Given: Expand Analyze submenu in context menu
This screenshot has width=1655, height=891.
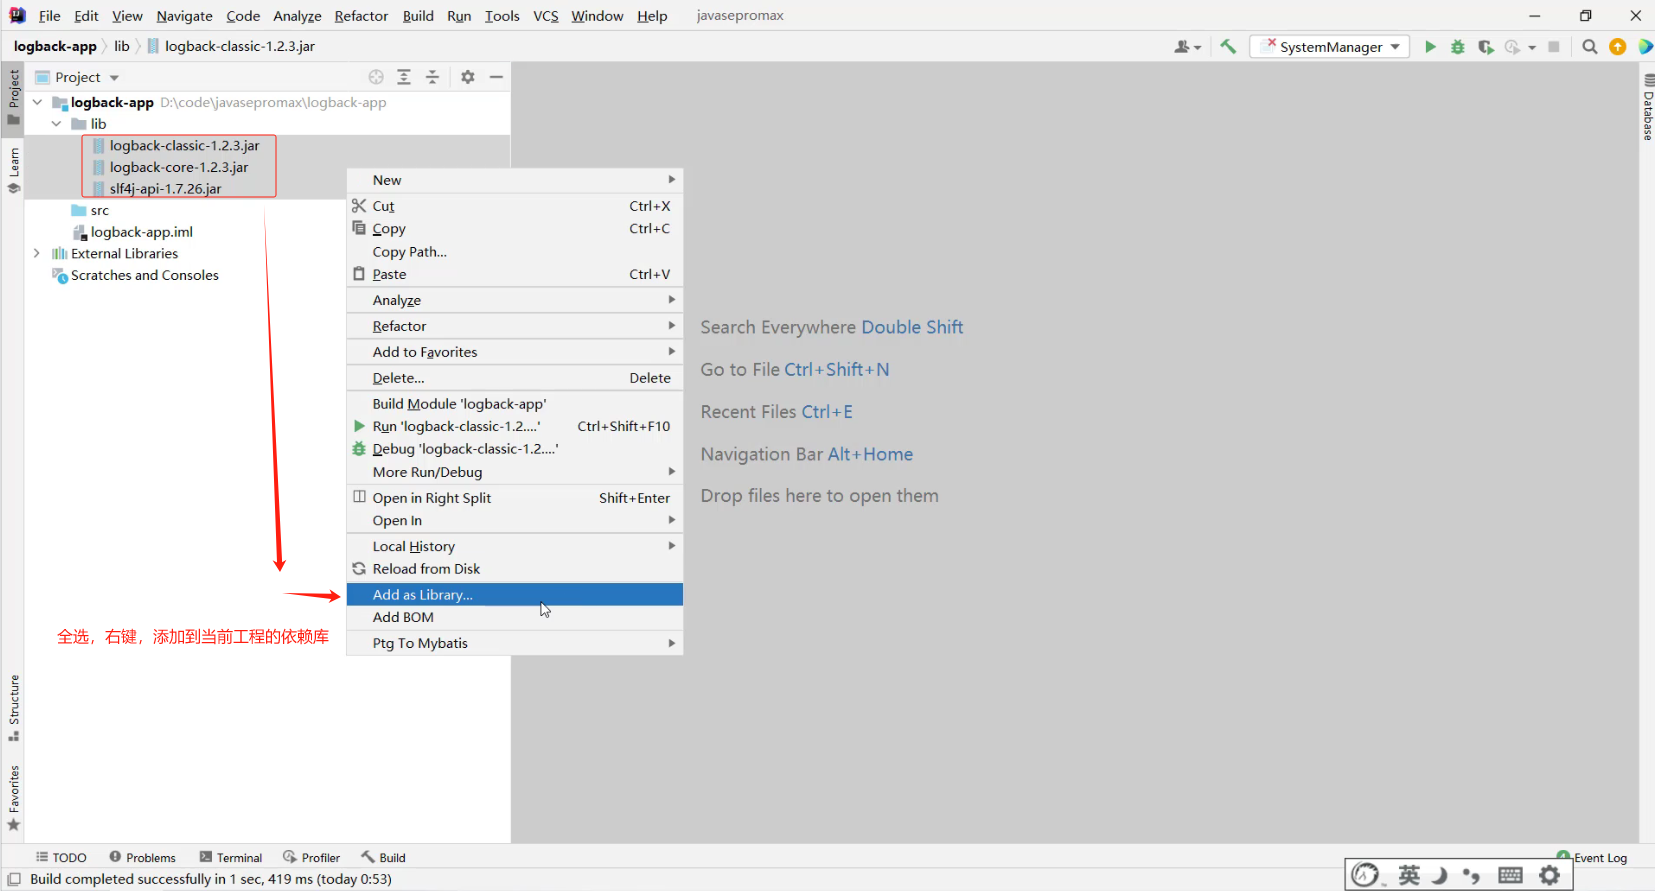Looking at the screenshot, I should [514, 300].
